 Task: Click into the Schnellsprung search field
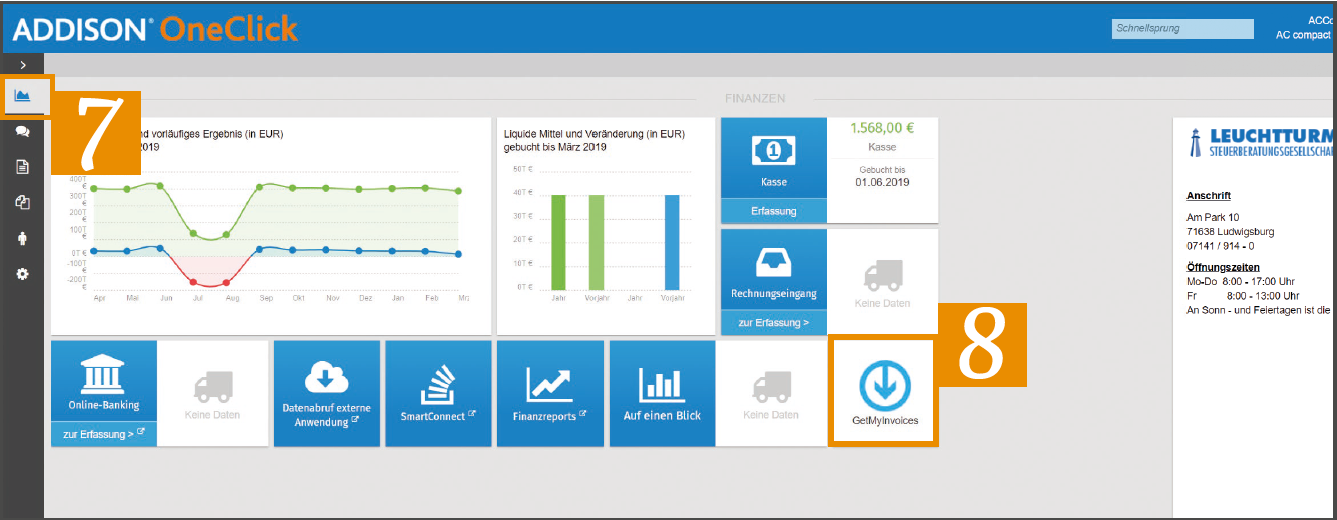click(1182, 29)
